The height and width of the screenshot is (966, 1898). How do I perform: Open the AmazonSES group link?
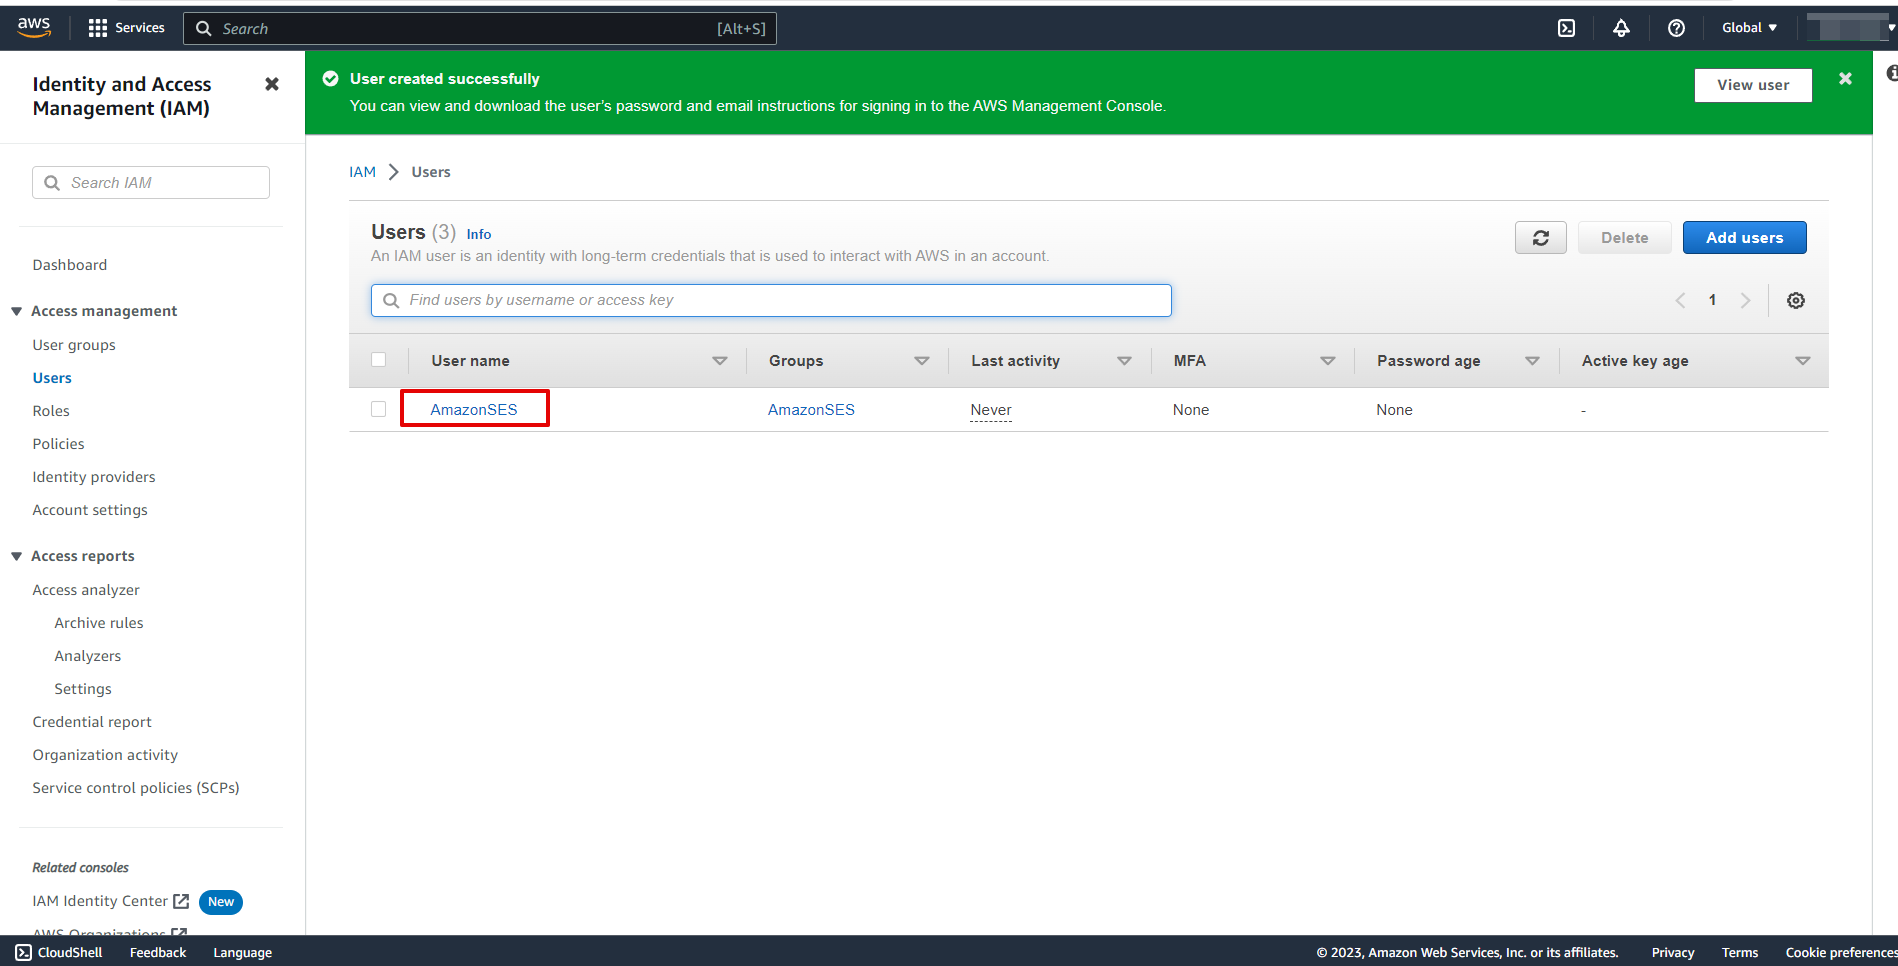coord(811,409)
